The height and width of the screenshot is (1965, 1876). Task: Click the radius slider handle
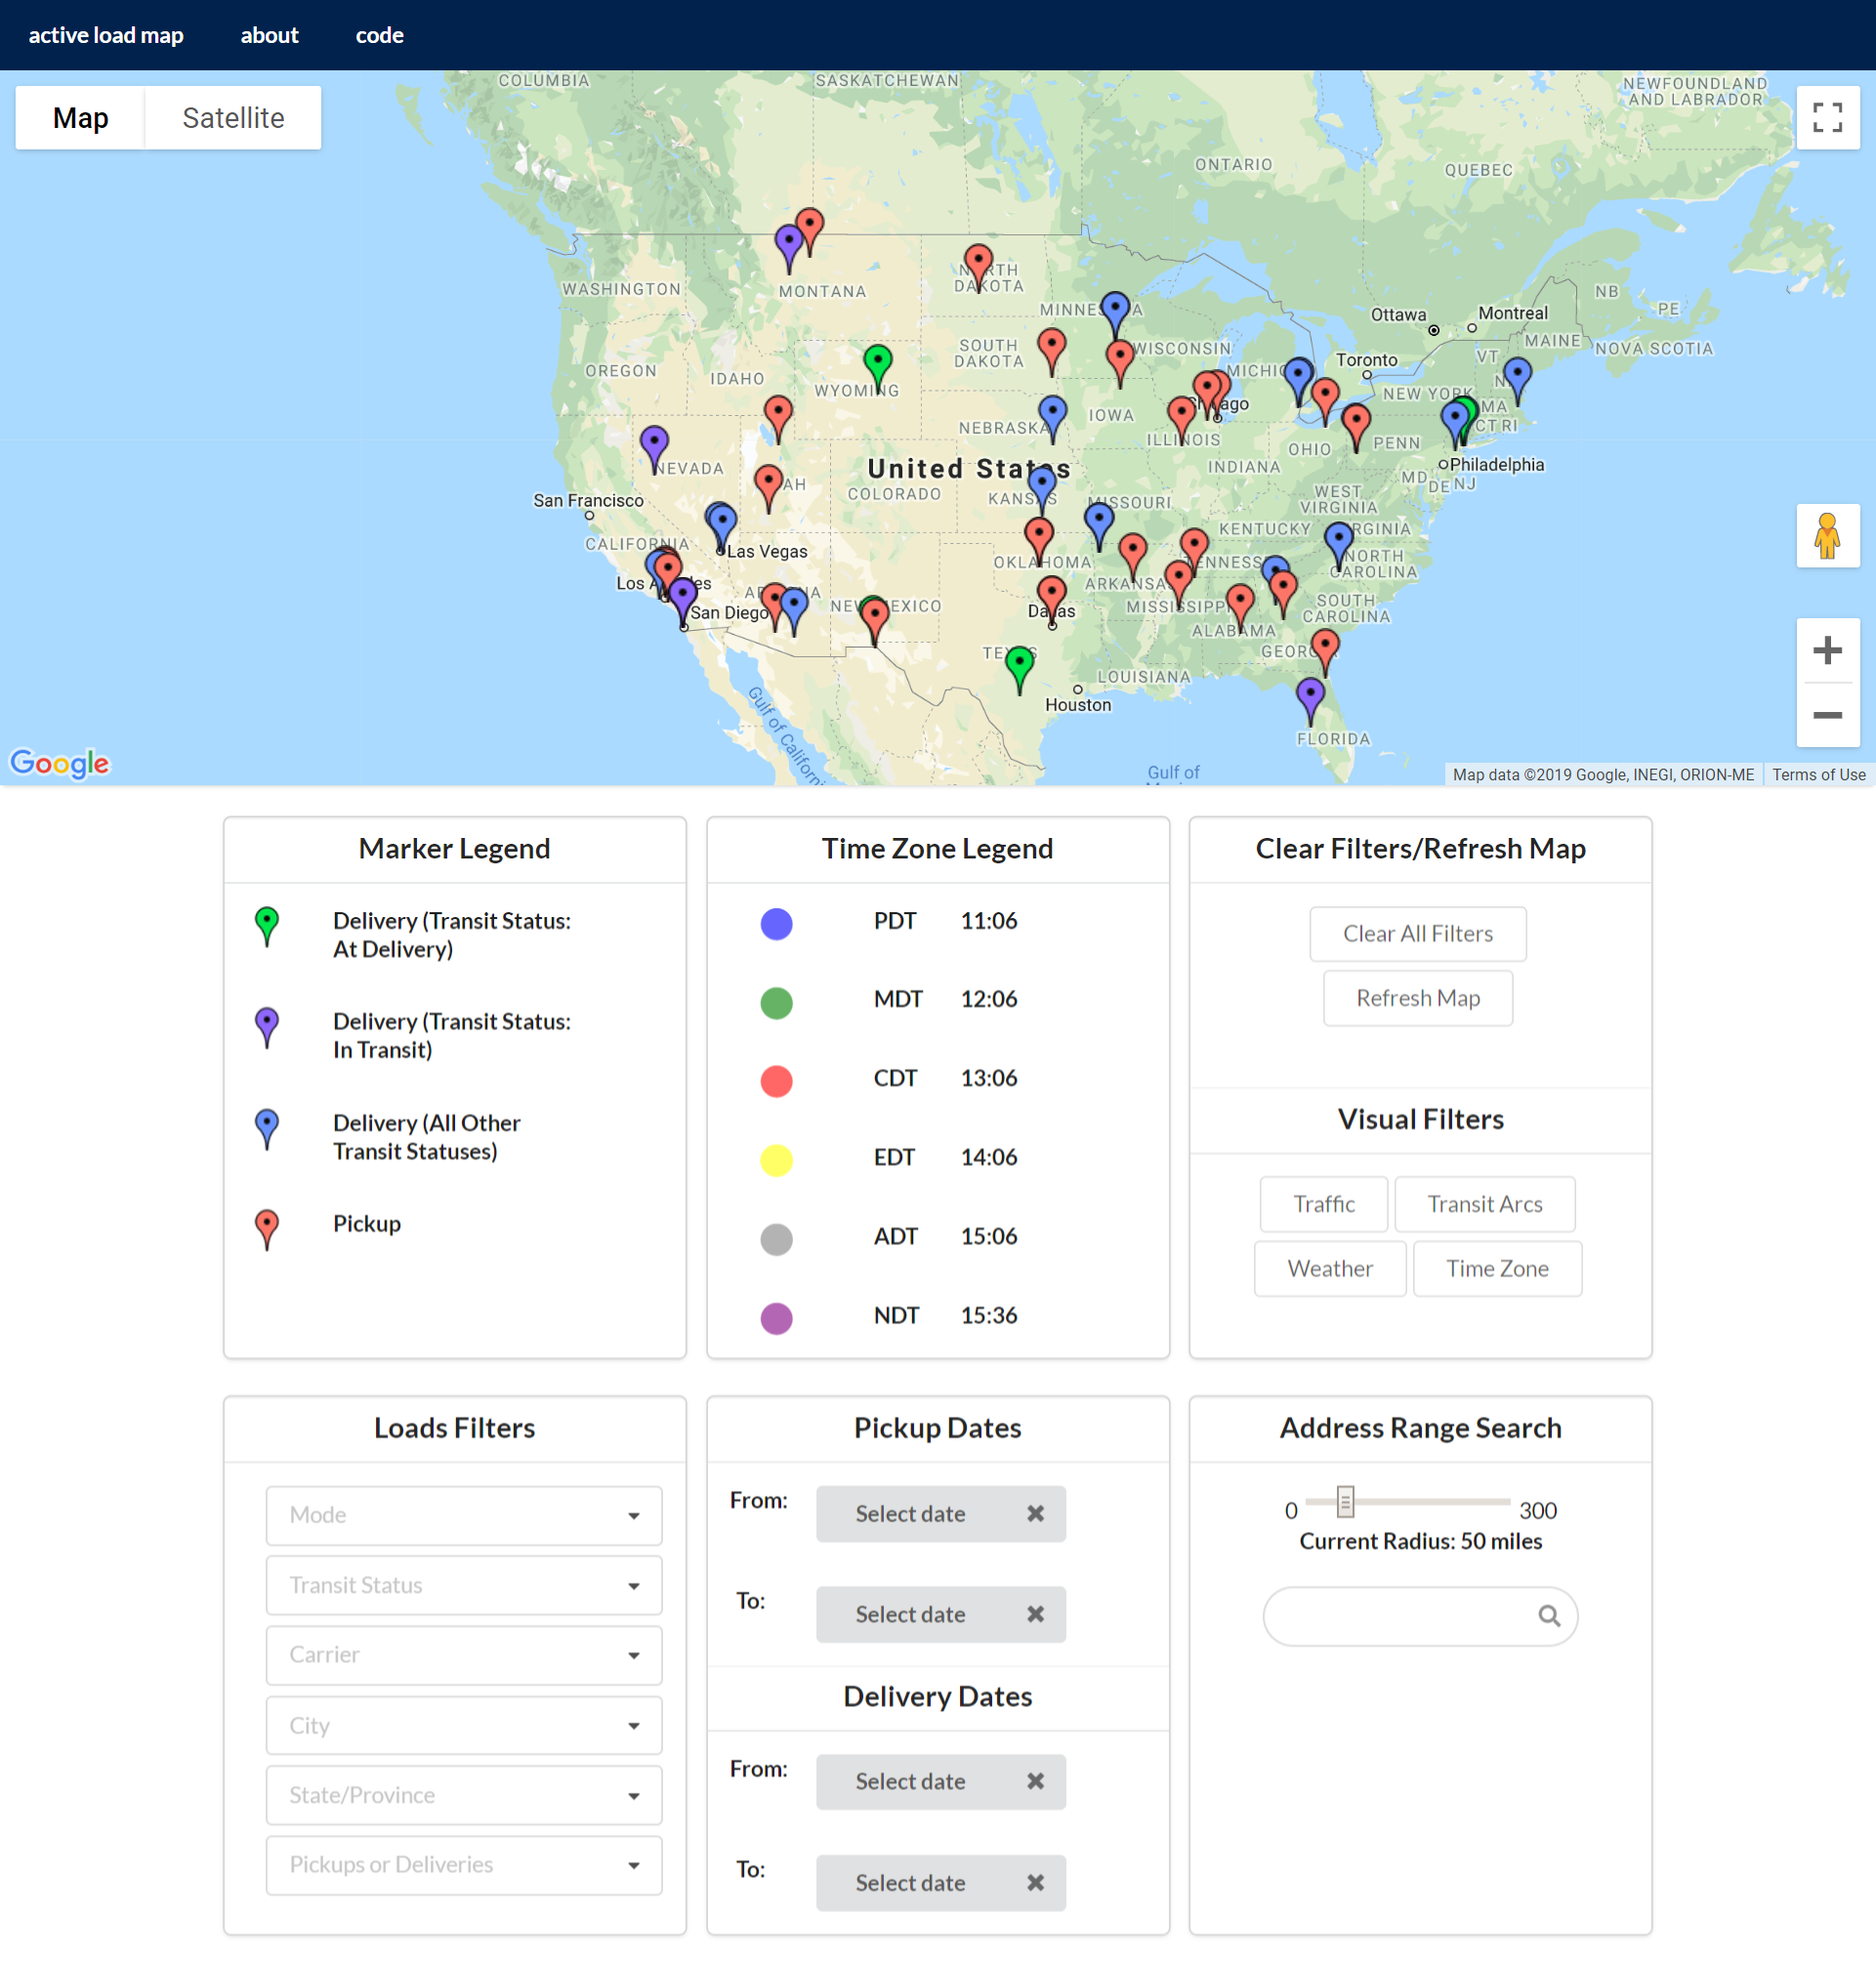(x=1345, y=1501)
